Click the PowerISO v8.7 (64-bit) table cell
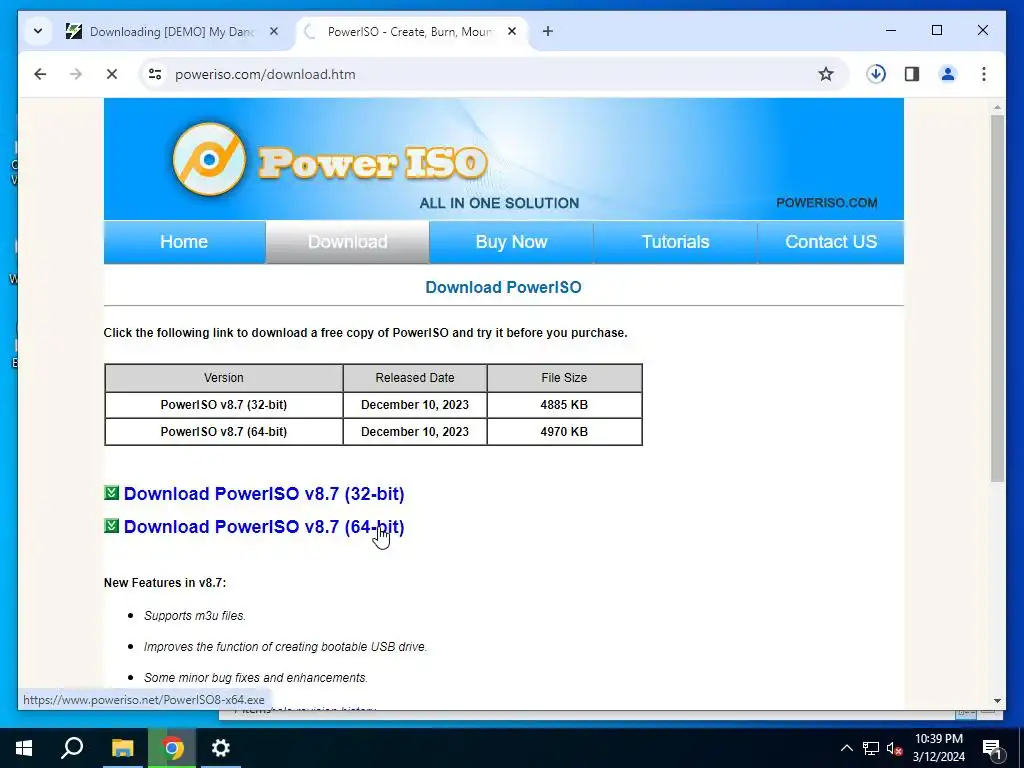The height and width of the screenshot is (768, 1024). 223,432
